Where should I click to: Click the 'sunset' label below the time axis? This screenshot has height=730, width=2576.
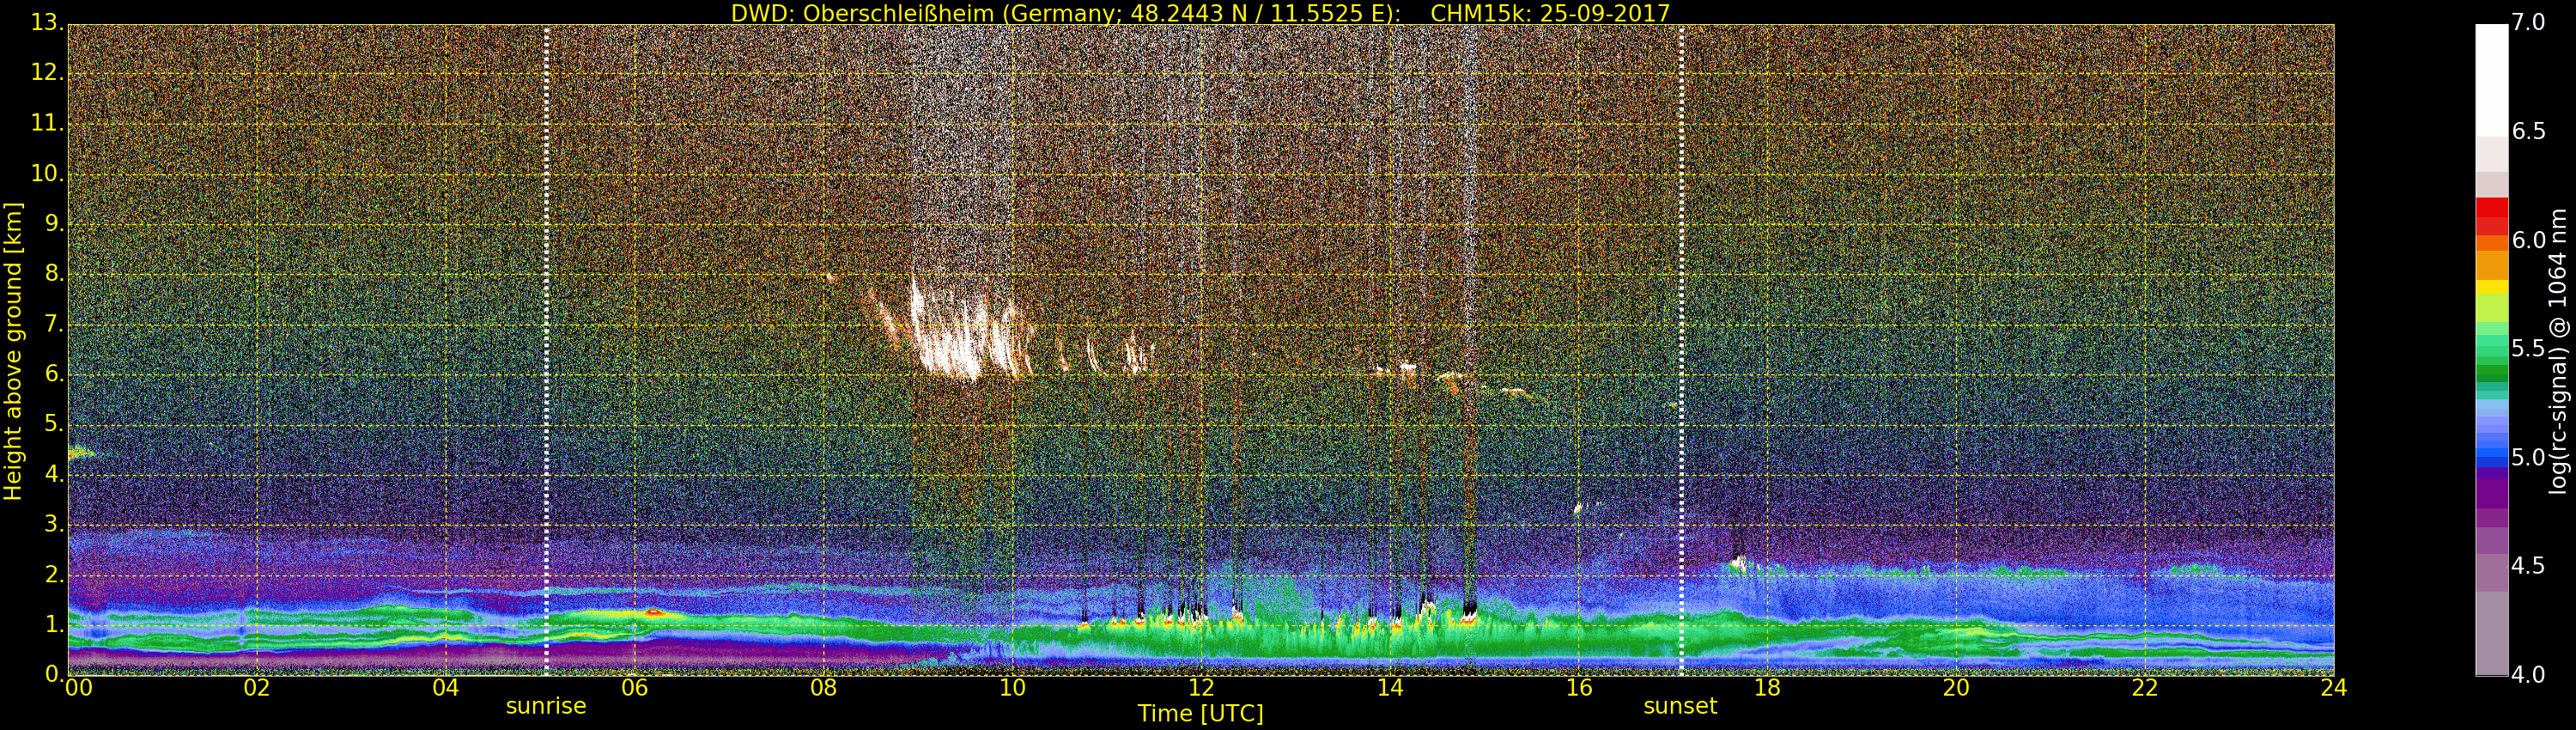point(1680,706)
